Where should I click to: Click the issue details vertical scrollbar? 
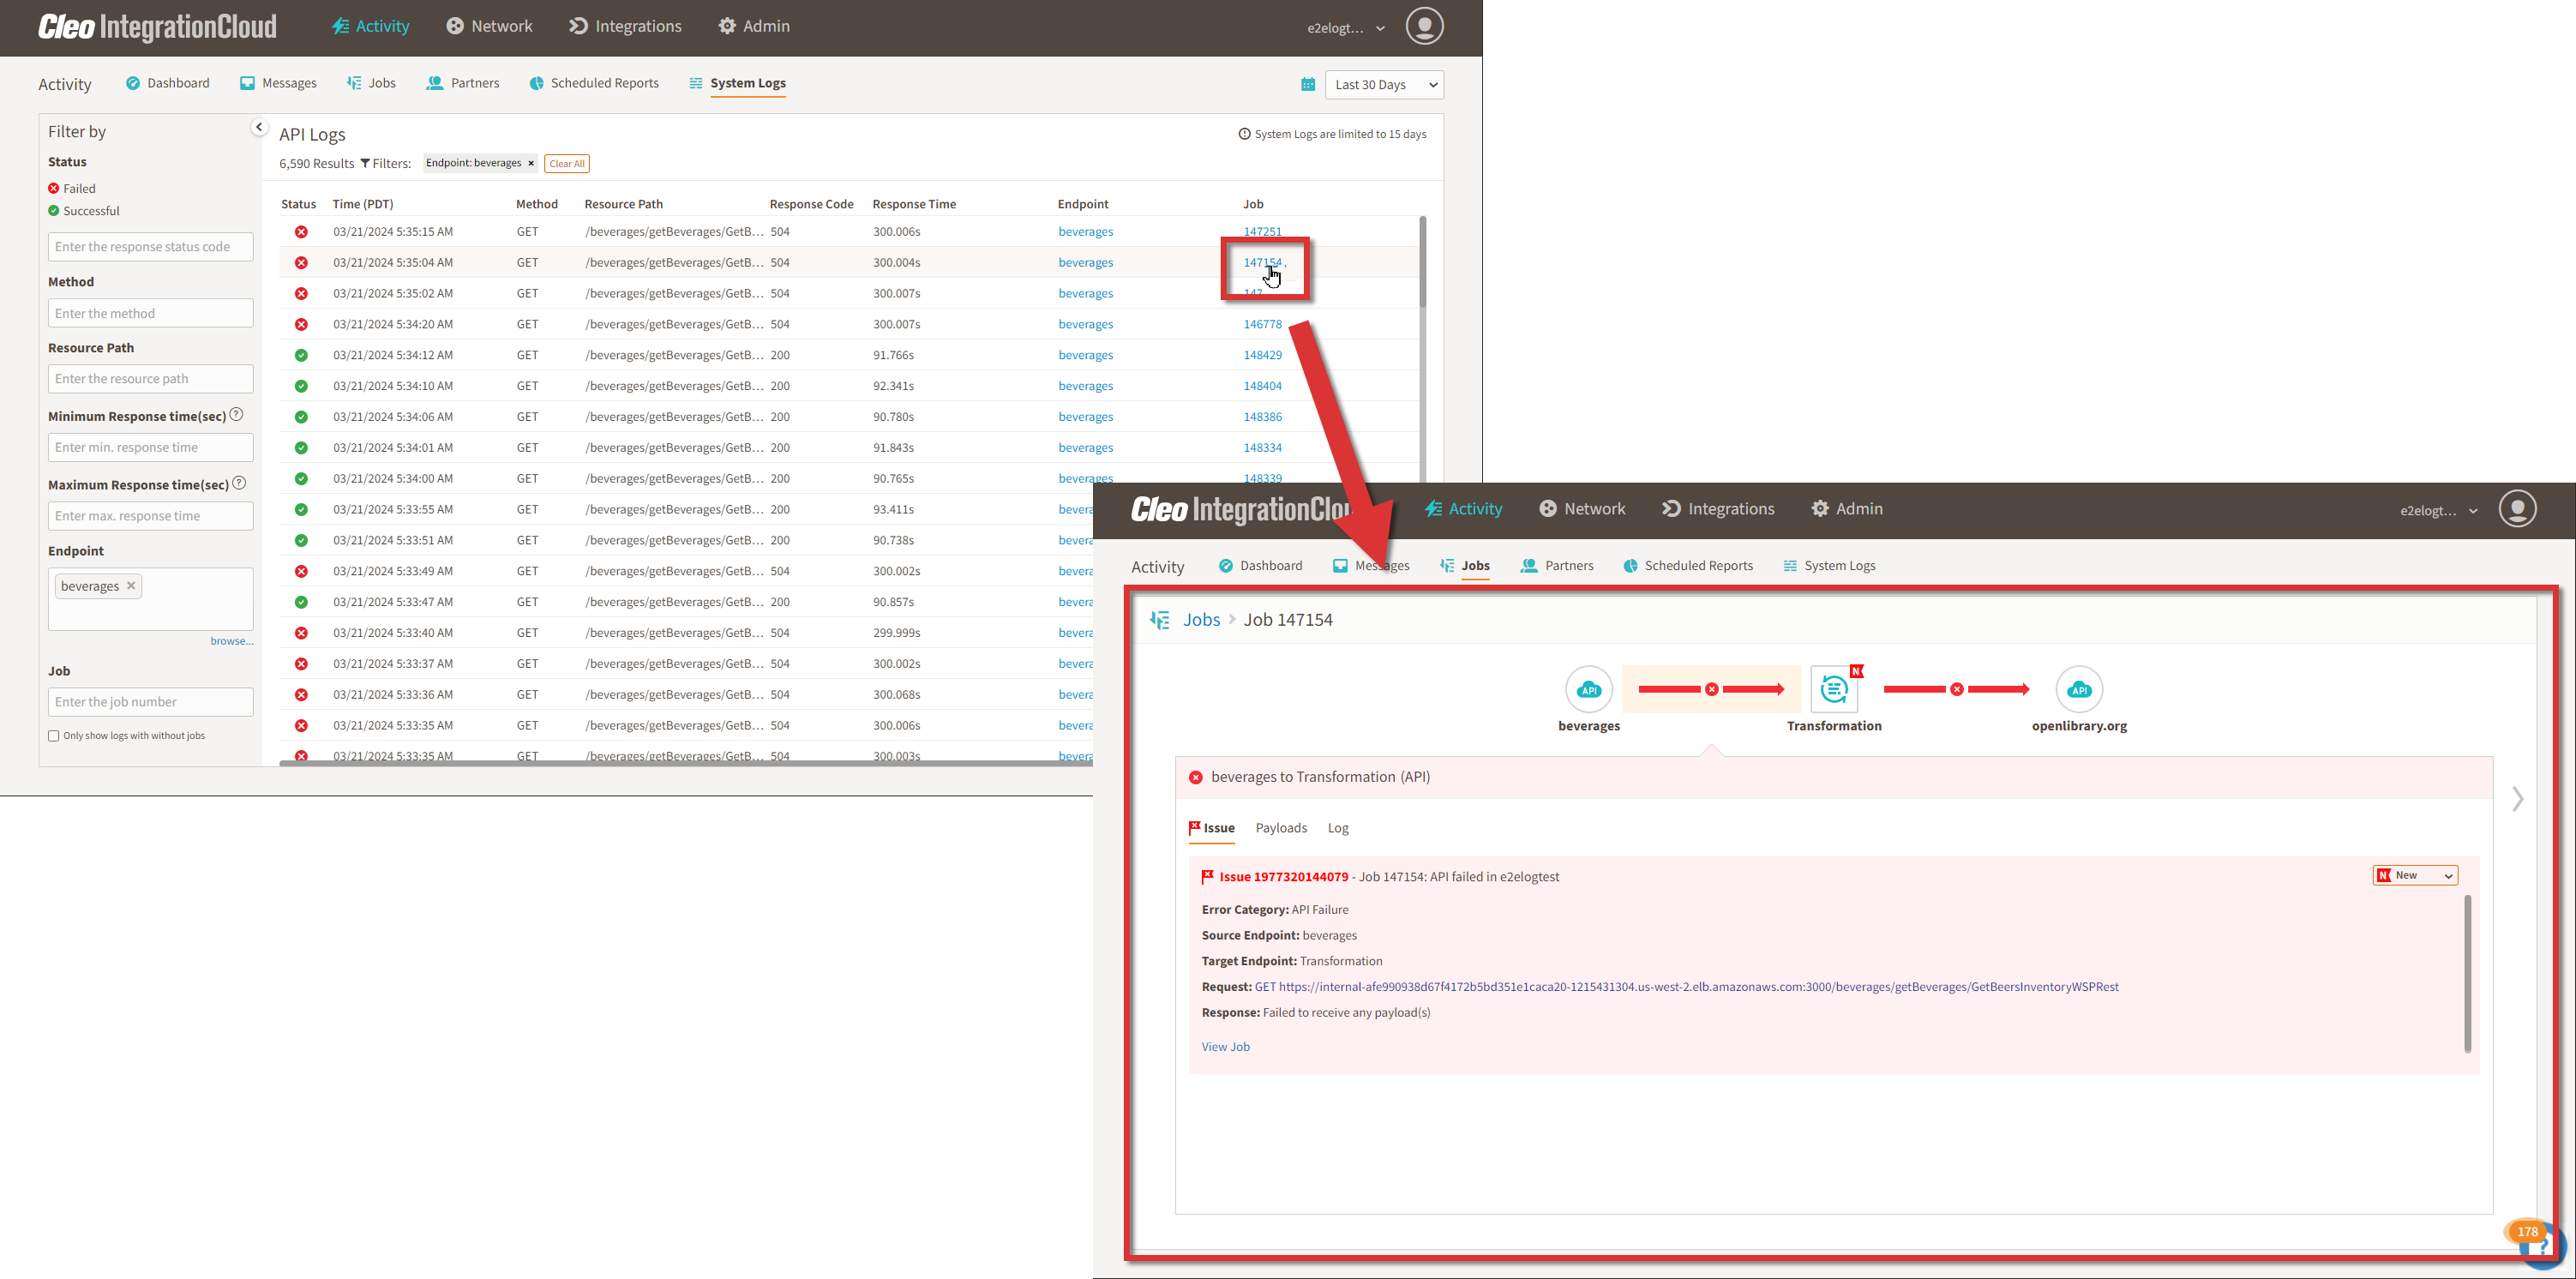click(x=2467, y=973)
